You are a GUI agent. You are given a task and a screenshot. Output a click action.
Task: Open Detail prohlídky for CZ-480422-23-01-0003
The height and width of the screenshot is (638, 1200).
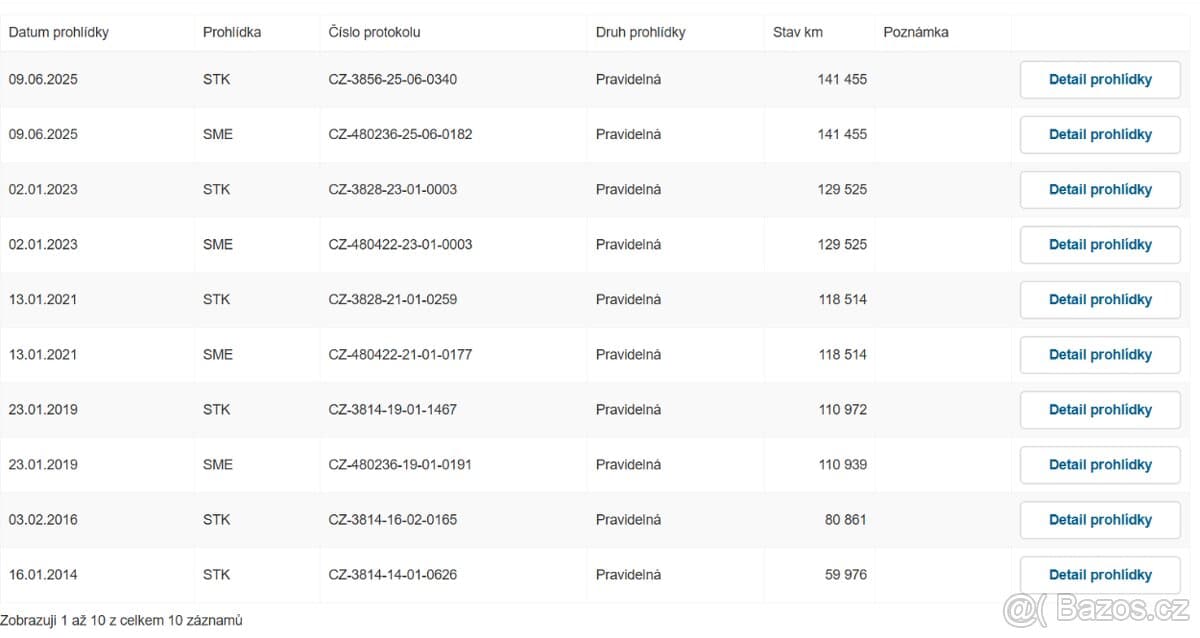1100,245
